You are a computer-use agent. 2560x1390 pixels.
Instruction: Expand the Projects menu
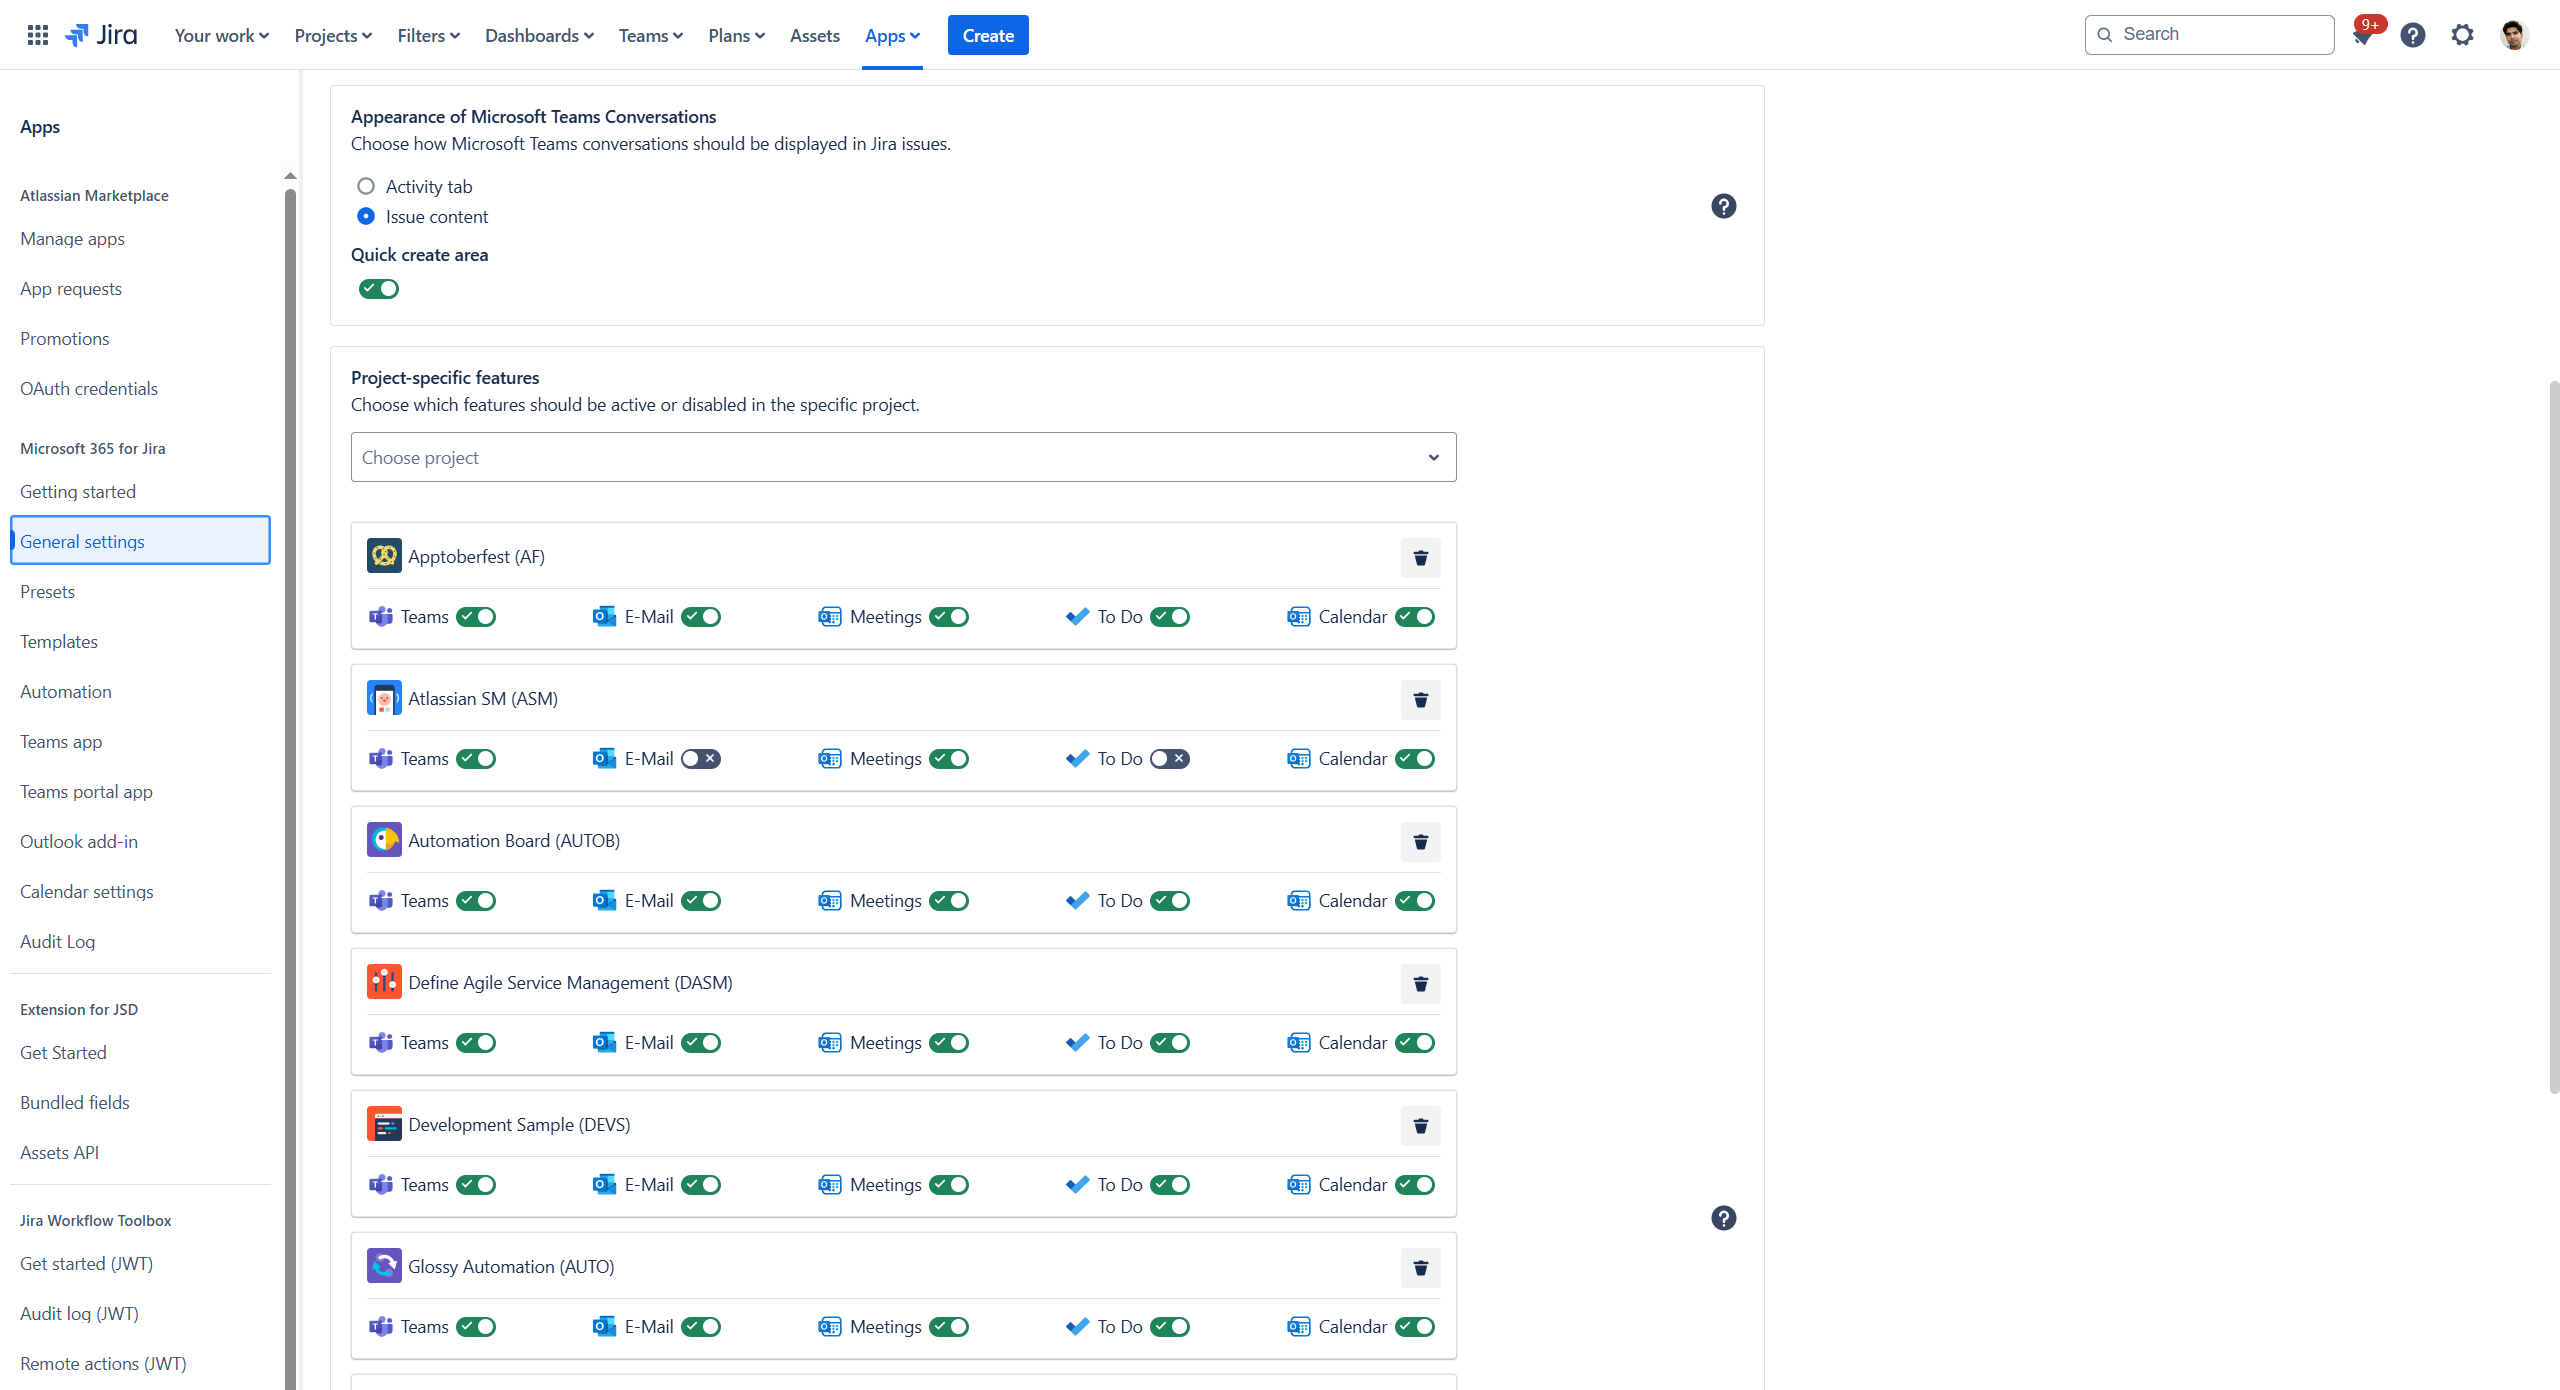(333, 35)
